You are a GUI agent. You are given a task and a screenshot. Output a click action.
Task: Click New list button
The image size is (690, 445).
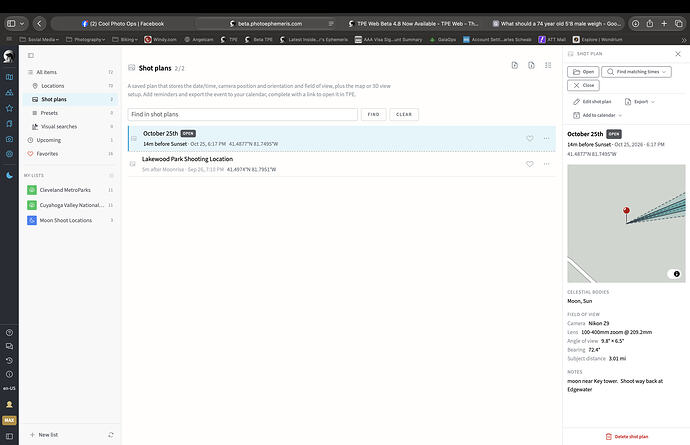pos(44,435)
